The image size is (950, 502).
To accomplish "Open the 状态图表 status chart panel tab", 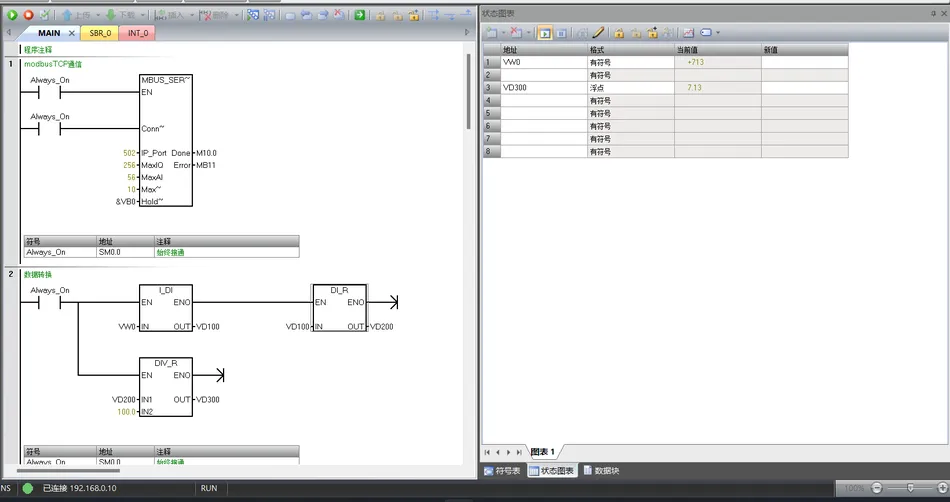I will click(551, 471).
